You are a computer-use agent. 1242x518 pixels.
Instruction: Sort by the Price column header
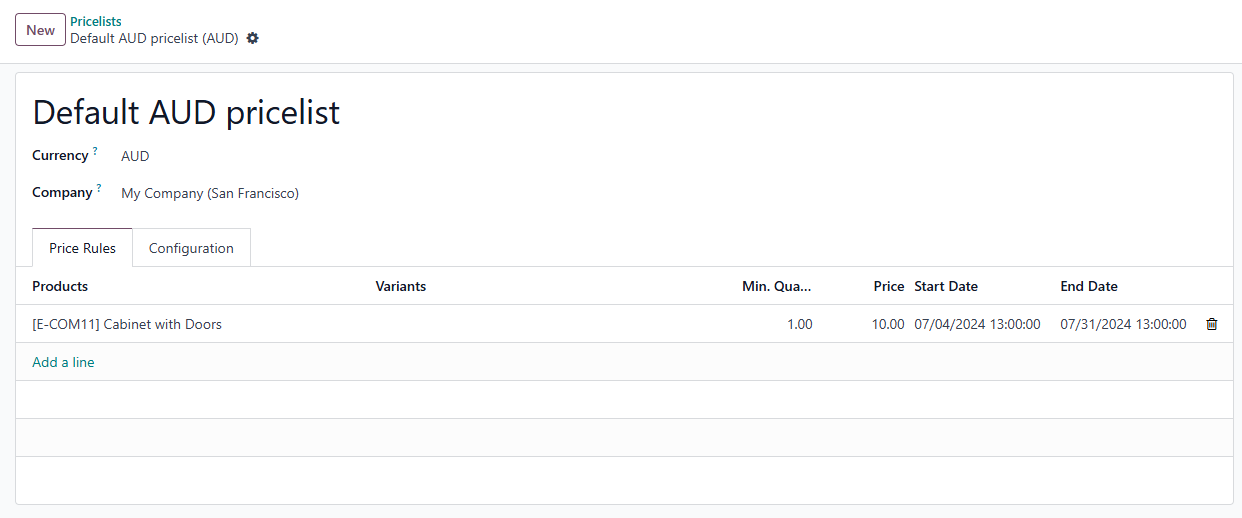[x=888, y=286]
